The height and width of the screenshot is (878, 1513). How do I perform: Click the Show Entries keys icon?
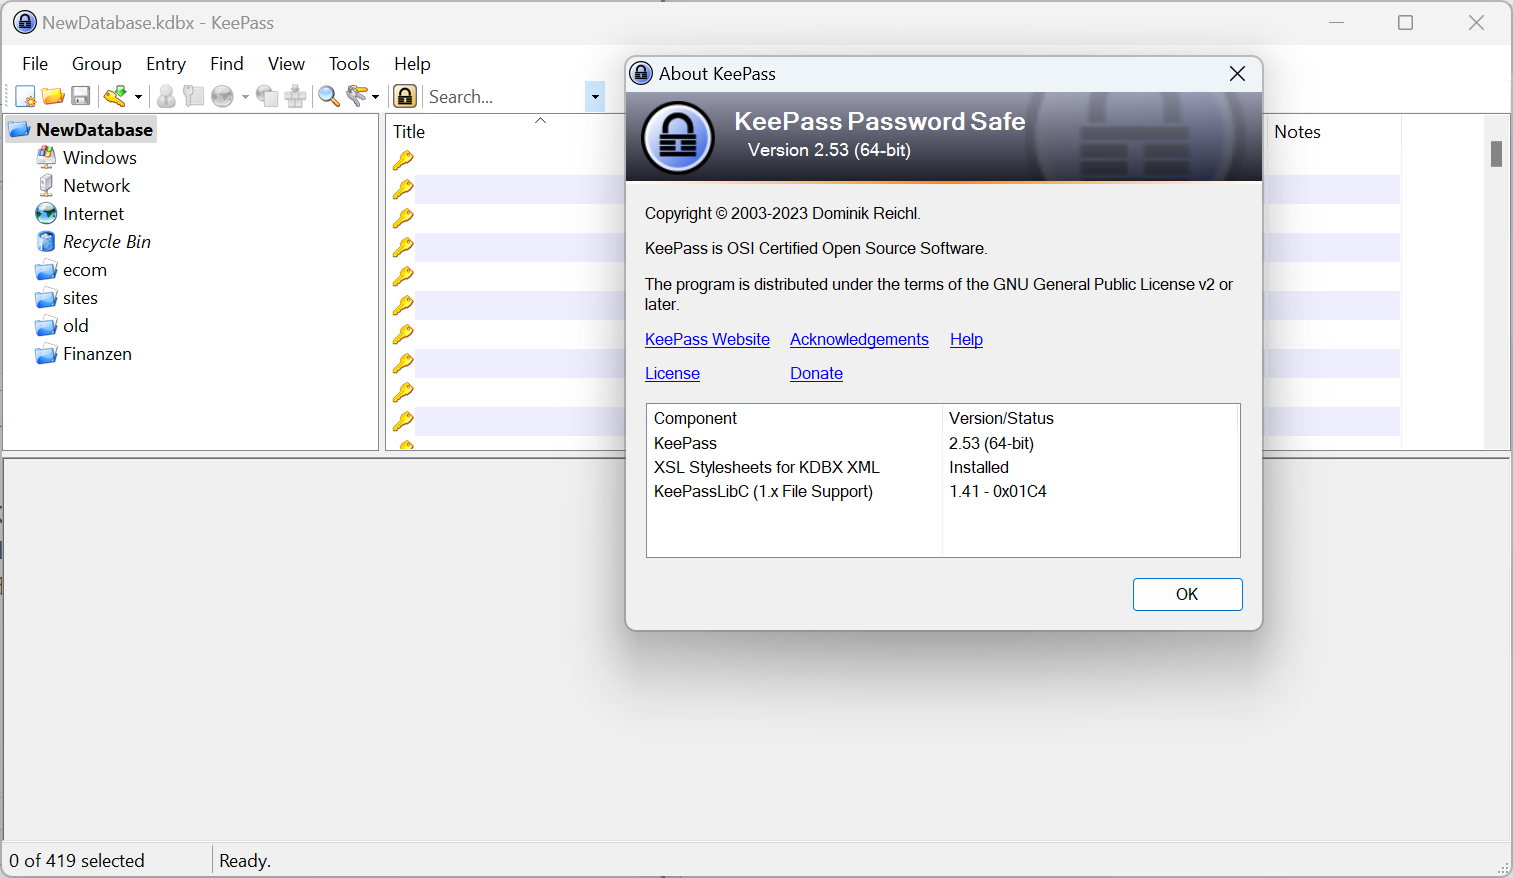(357, 96)
